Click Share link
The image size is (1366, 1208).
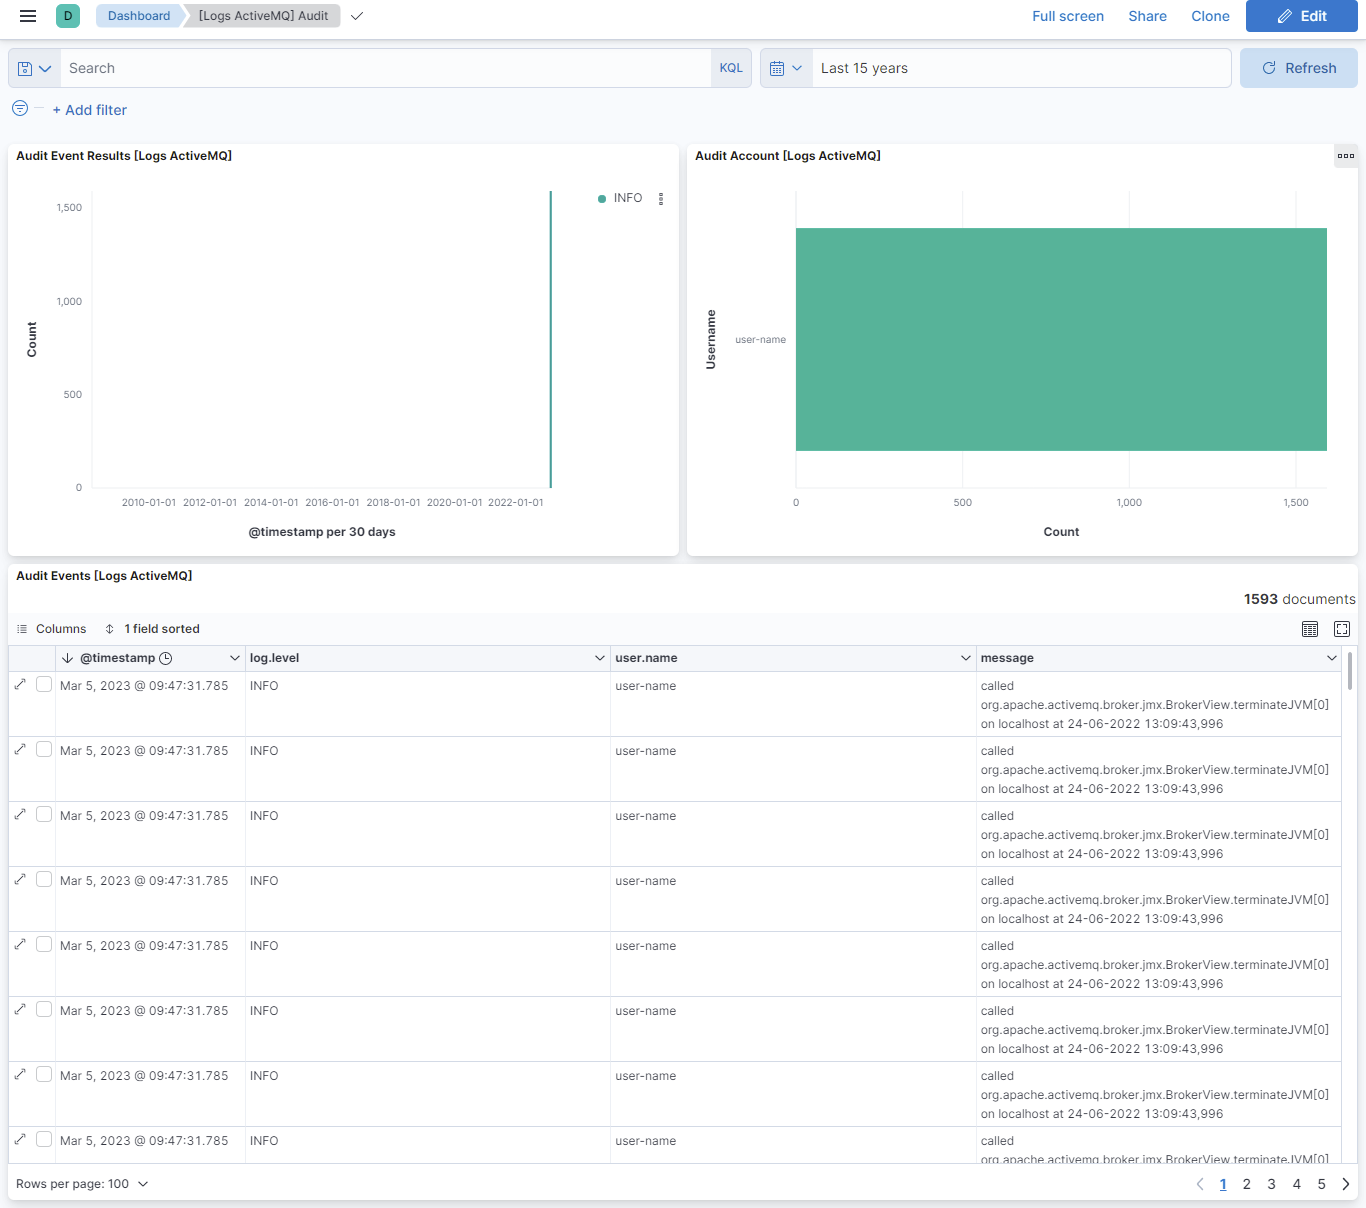[1148, 16]
